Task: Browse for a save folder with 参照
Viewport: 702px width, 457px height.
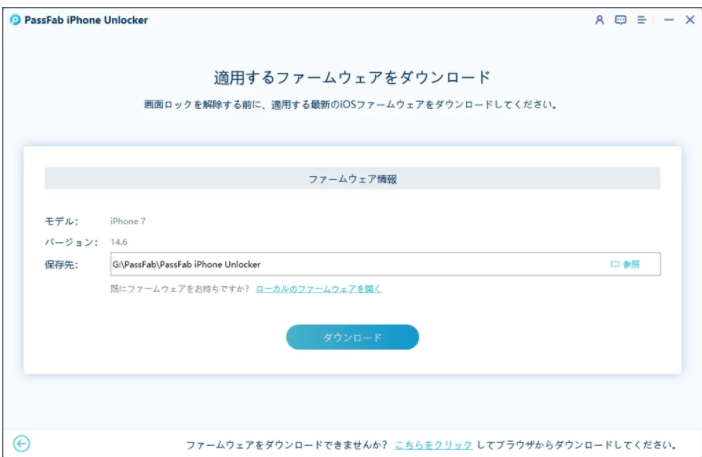Action: tap(625, 264)
